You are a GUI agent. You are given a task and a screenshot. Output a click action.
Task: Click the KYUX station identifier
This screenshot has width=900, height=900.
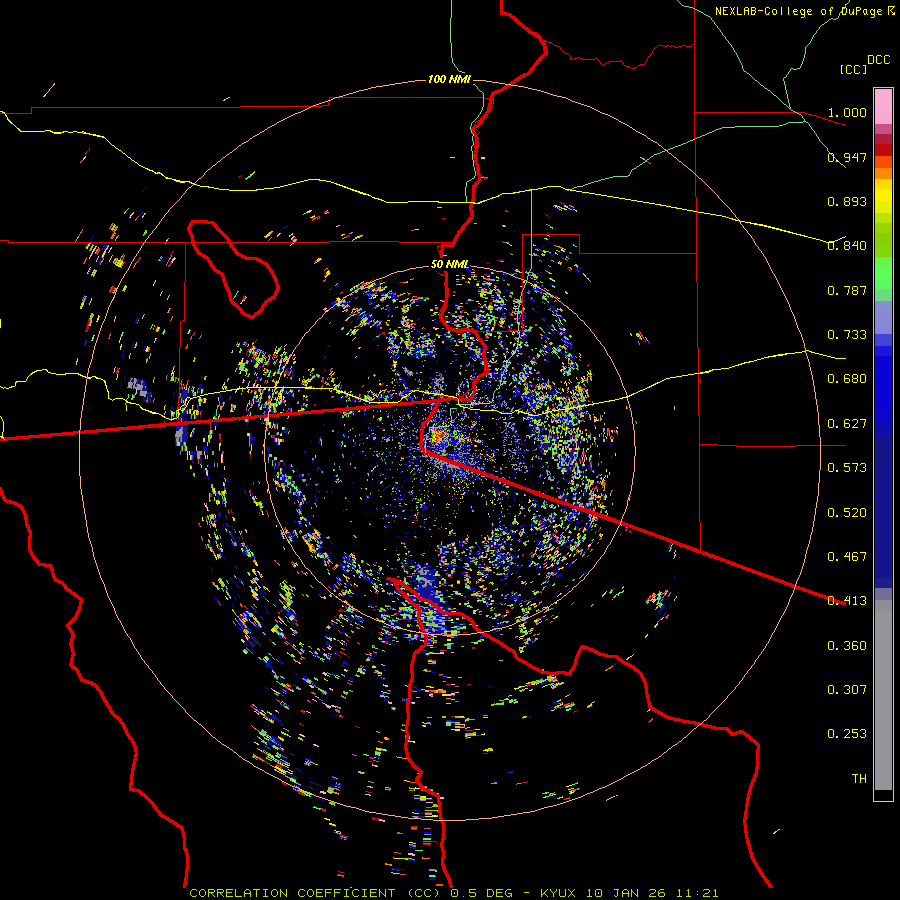tap(558, 893)
